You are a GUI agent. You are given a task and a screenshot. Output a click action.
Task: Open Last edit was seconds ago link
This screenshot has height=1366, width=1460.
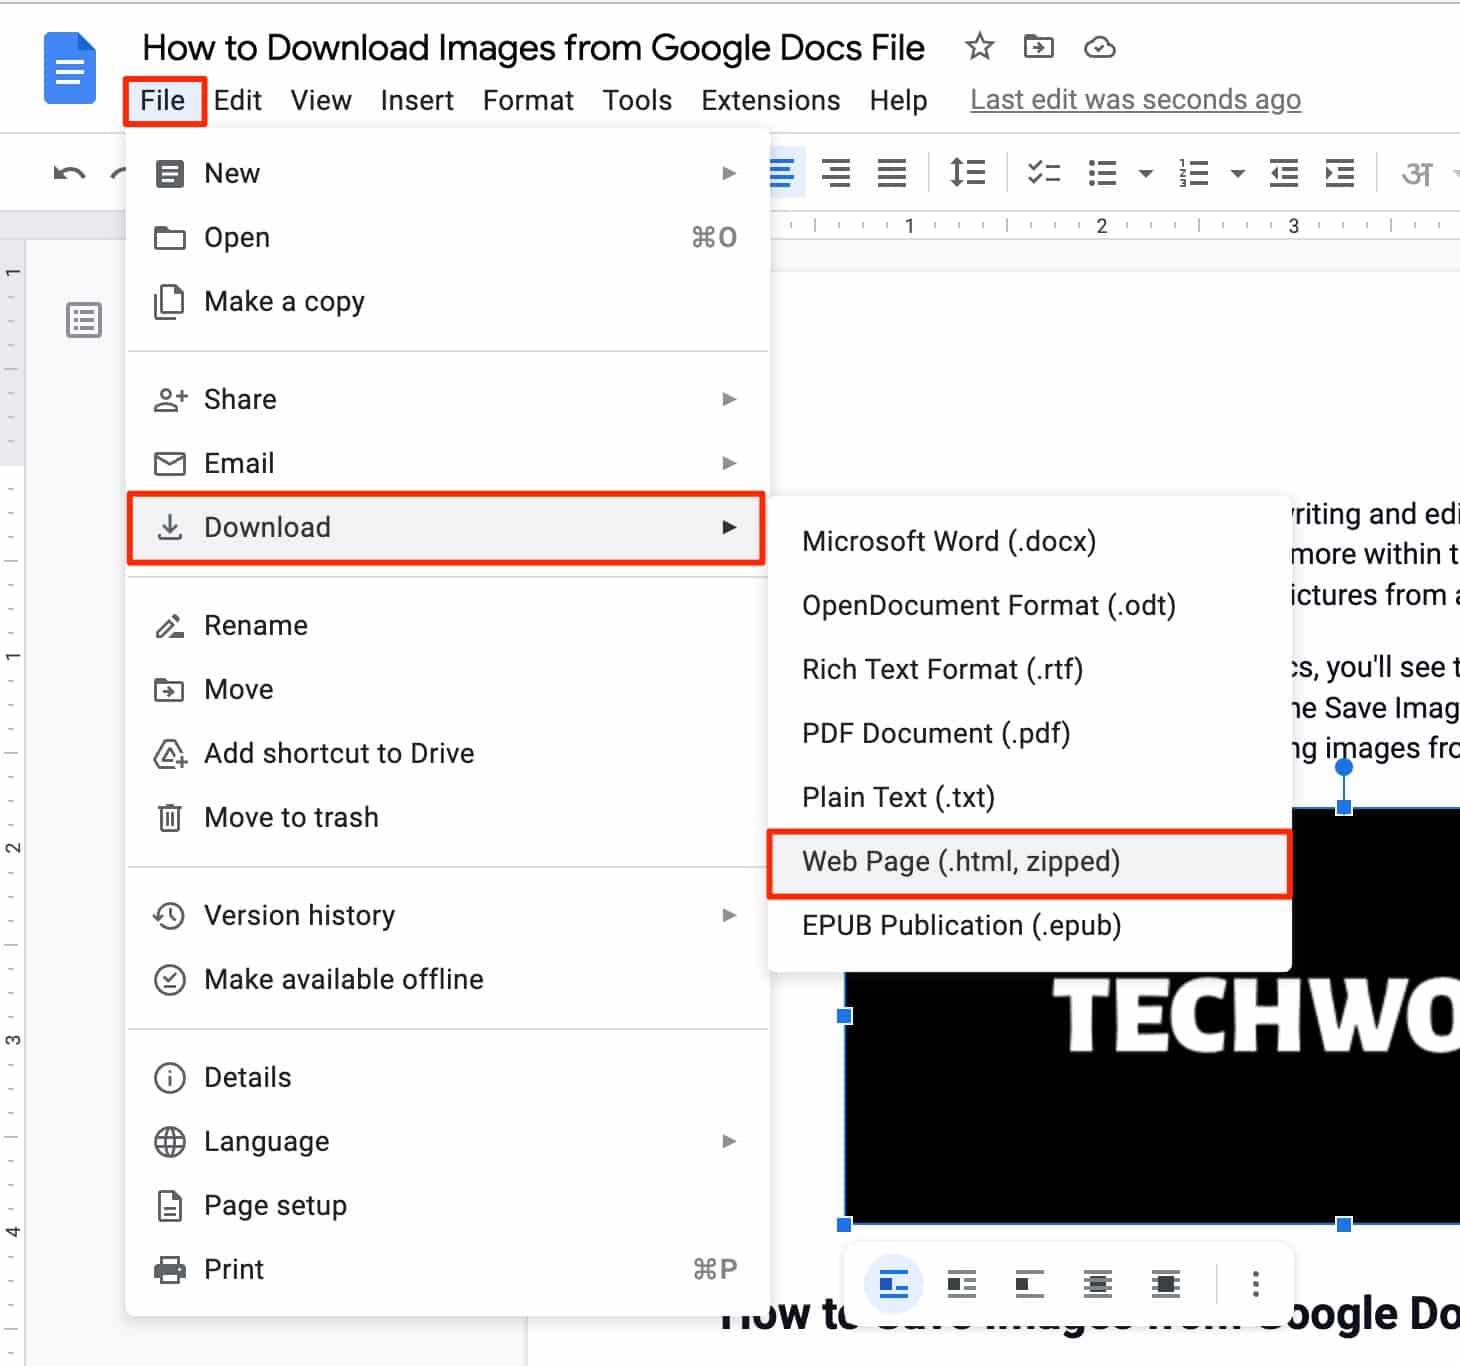coord(1135,100)
